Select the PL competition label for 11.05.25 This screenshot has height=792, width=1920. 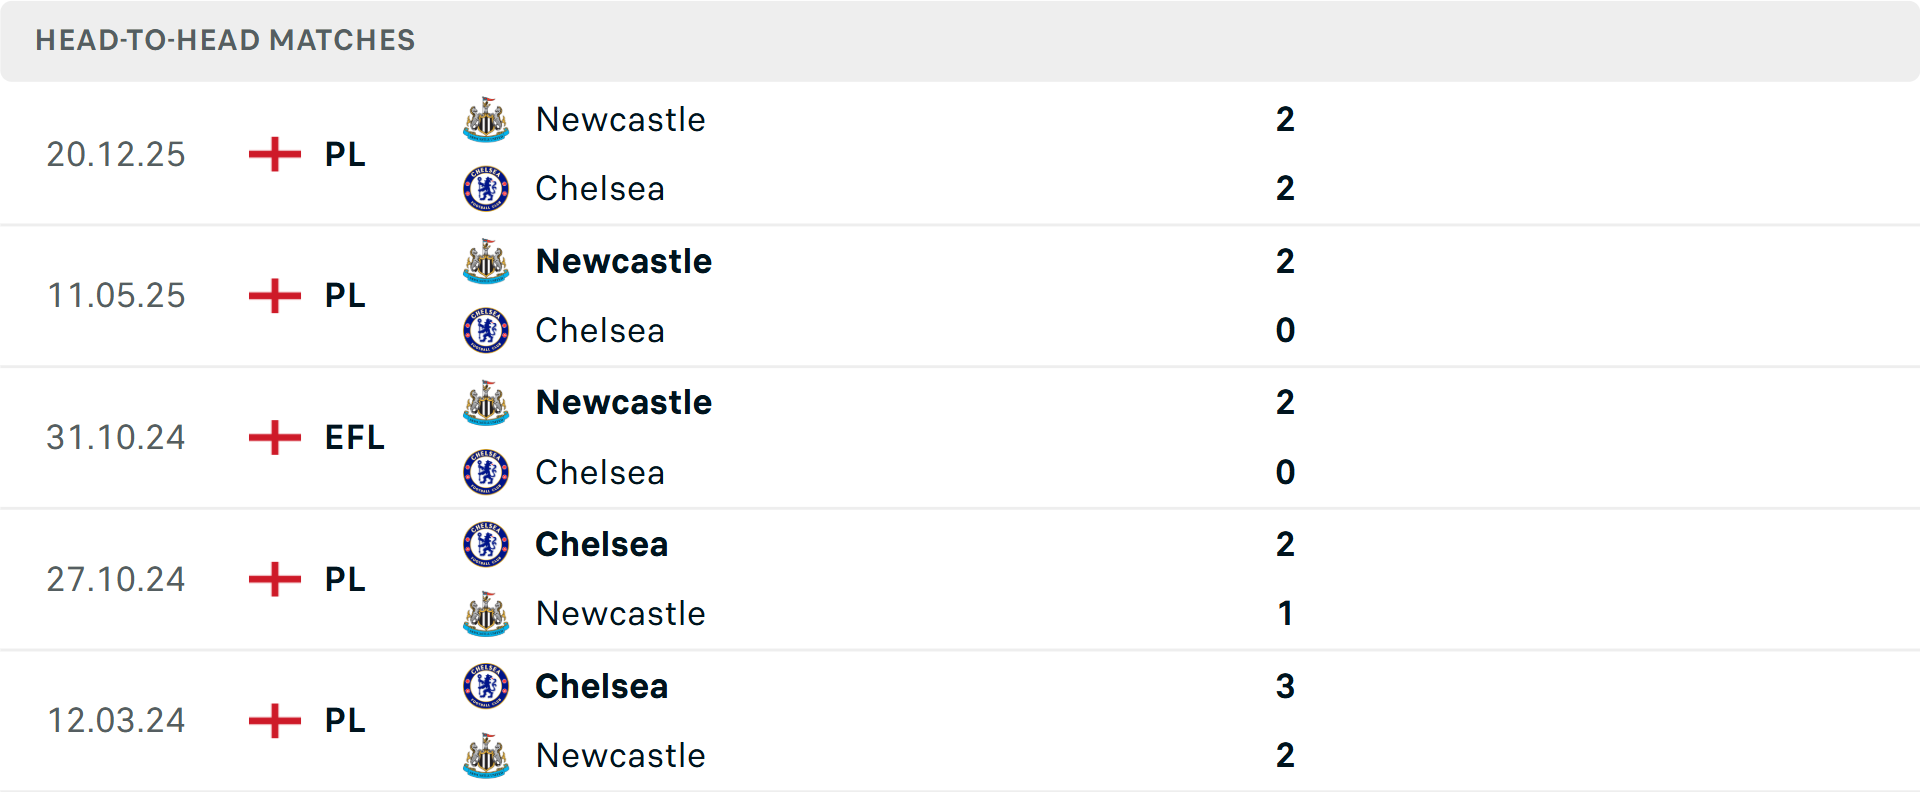343,295
